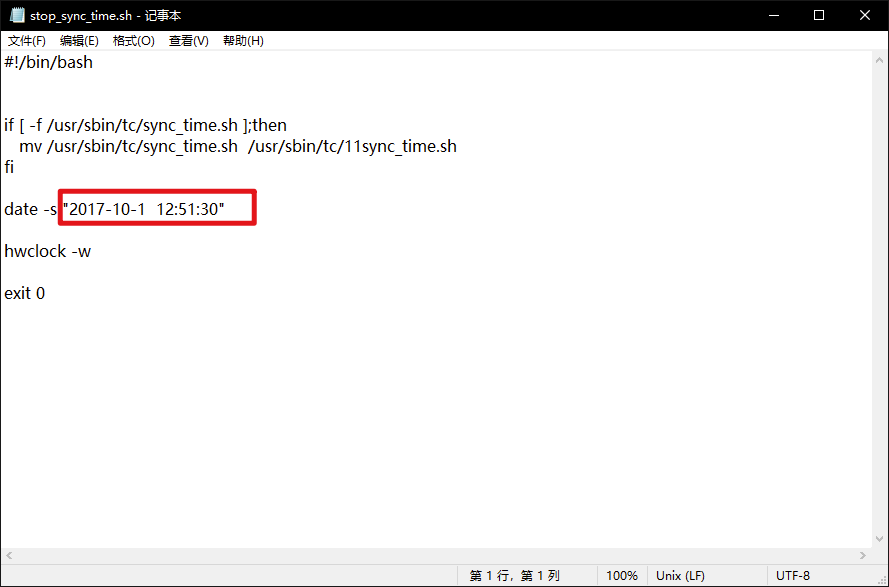Click the date string "2017-10-1 12:51:30"
The image size is (889, 587).
click(x=144, y=209)
